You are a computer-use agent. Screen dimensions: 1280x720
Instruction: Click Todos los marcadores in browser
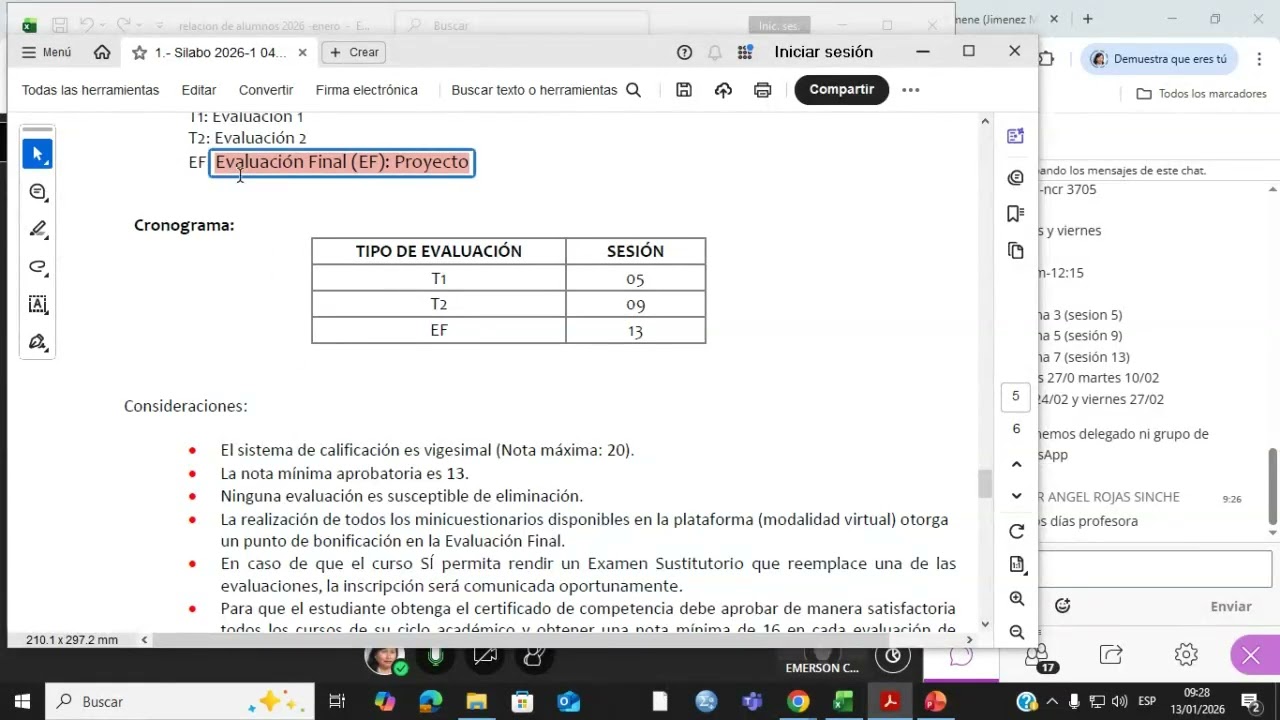(x=1202, y=94)
